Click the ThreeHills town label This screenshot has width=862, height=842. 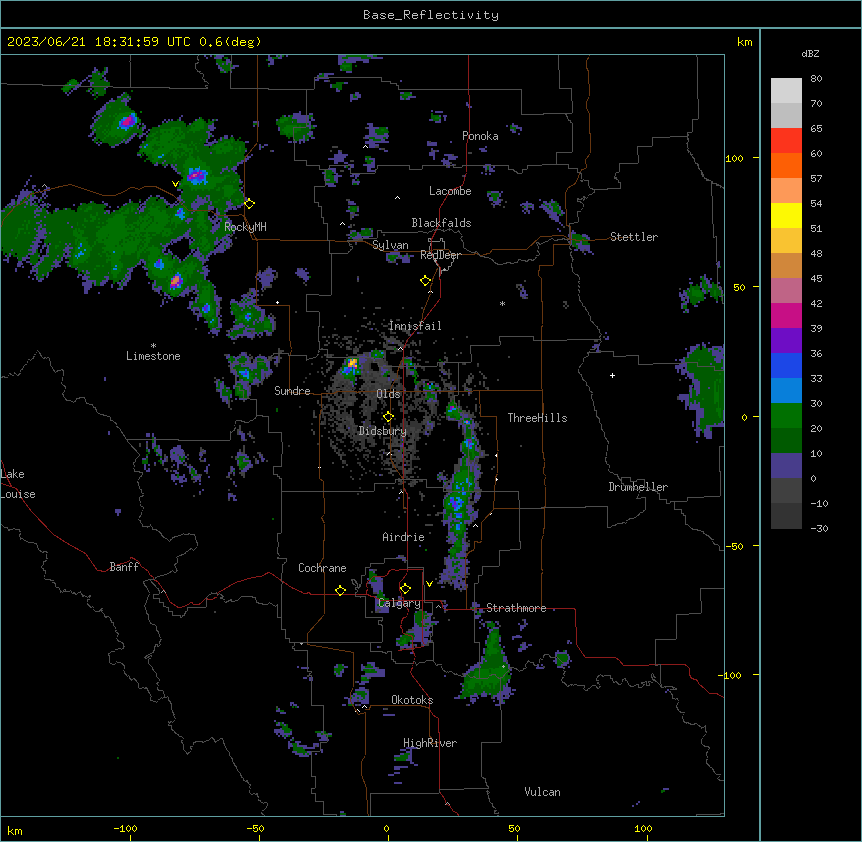pos(537,418)
